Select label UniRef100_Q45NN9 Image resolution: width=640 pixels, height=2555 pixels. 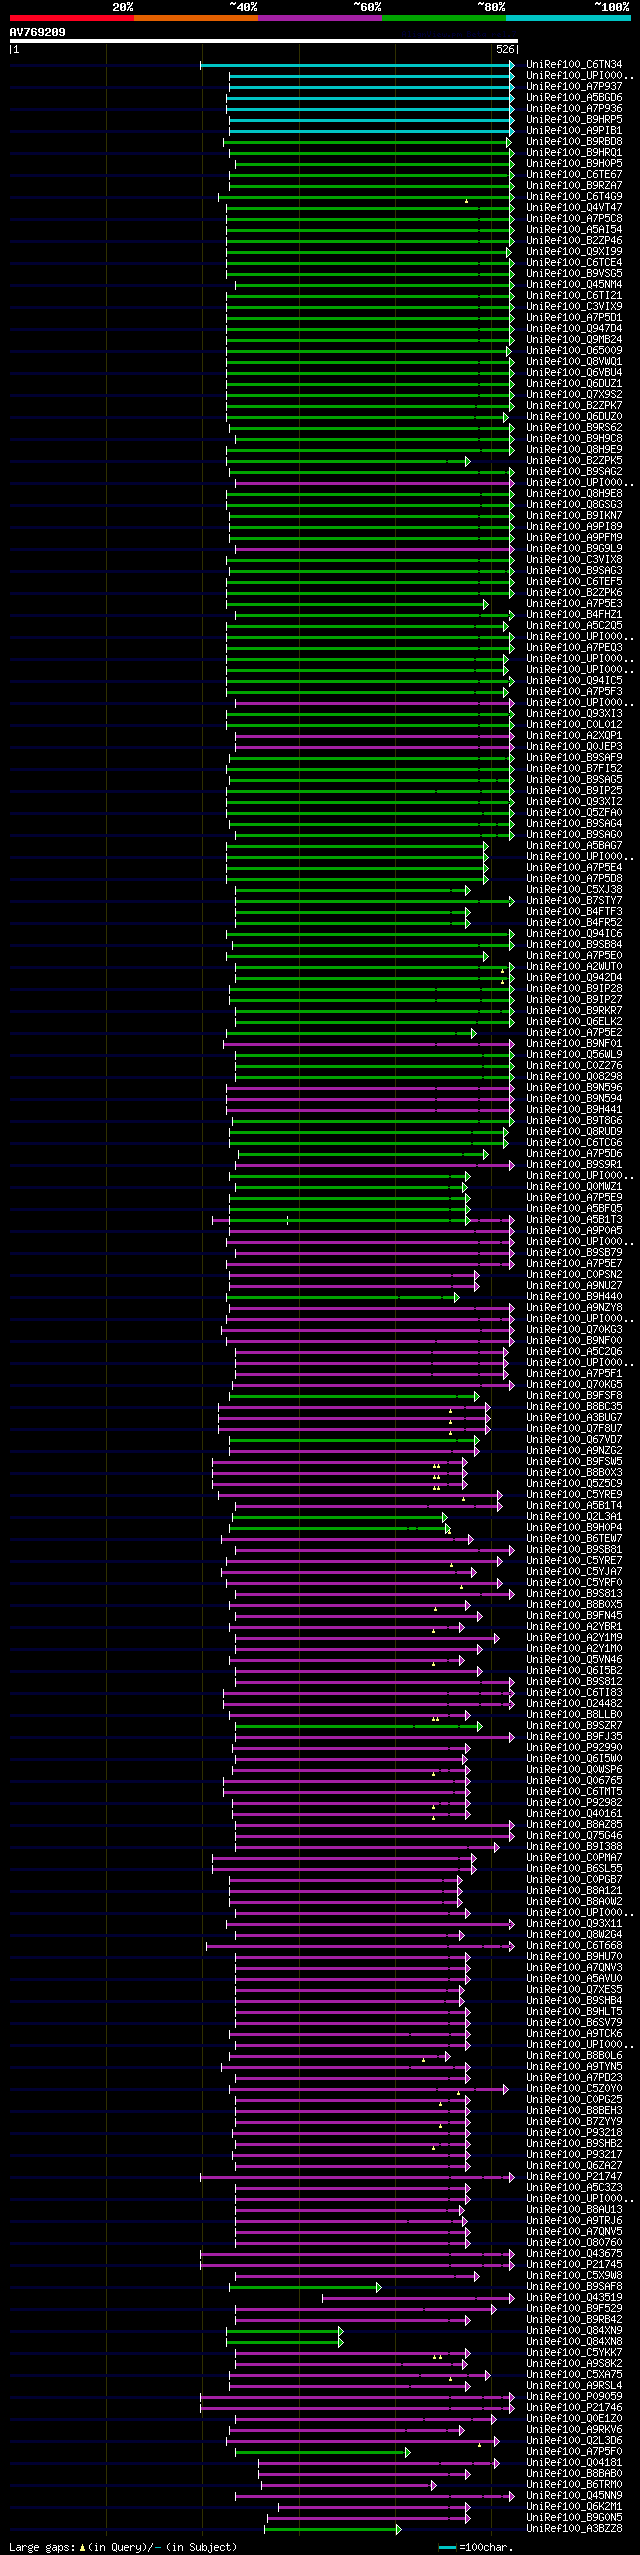click(574, 2496)
